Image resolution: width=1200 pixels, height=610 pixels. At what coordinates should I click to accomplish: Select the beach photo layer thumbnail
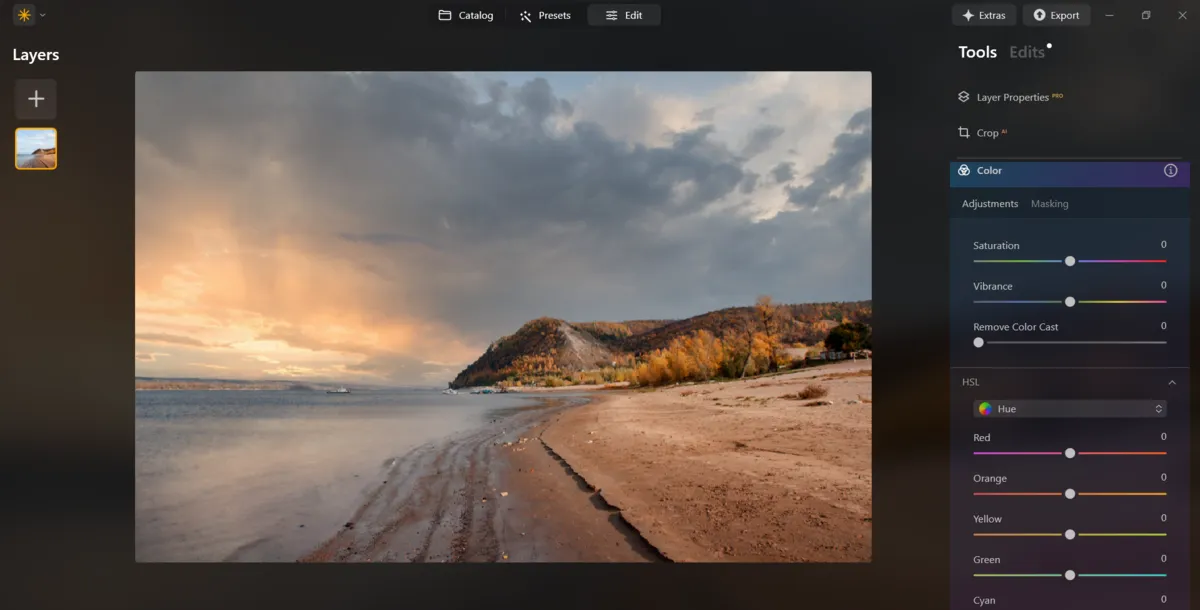pos(35,147)
